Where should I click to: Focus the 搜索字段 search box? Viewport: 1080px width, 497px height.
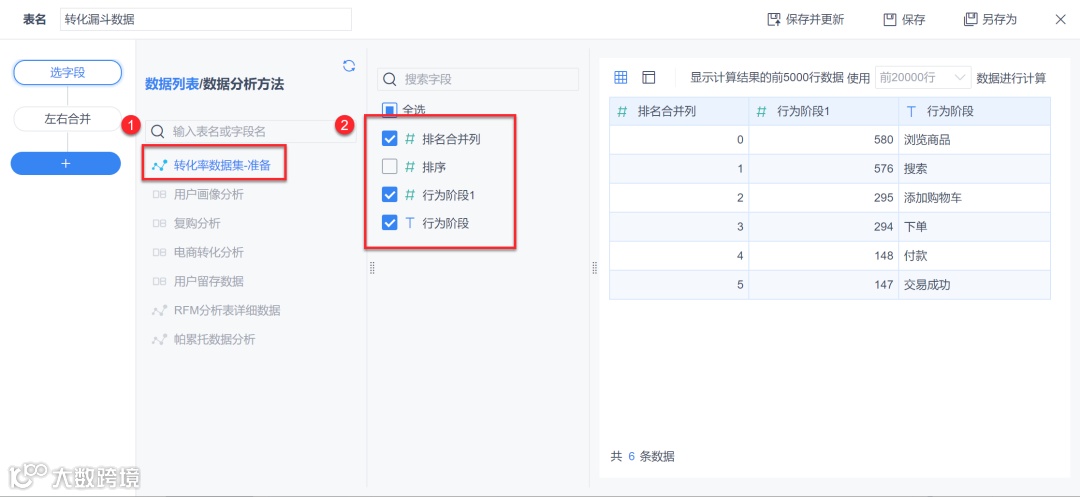(478, 79)
